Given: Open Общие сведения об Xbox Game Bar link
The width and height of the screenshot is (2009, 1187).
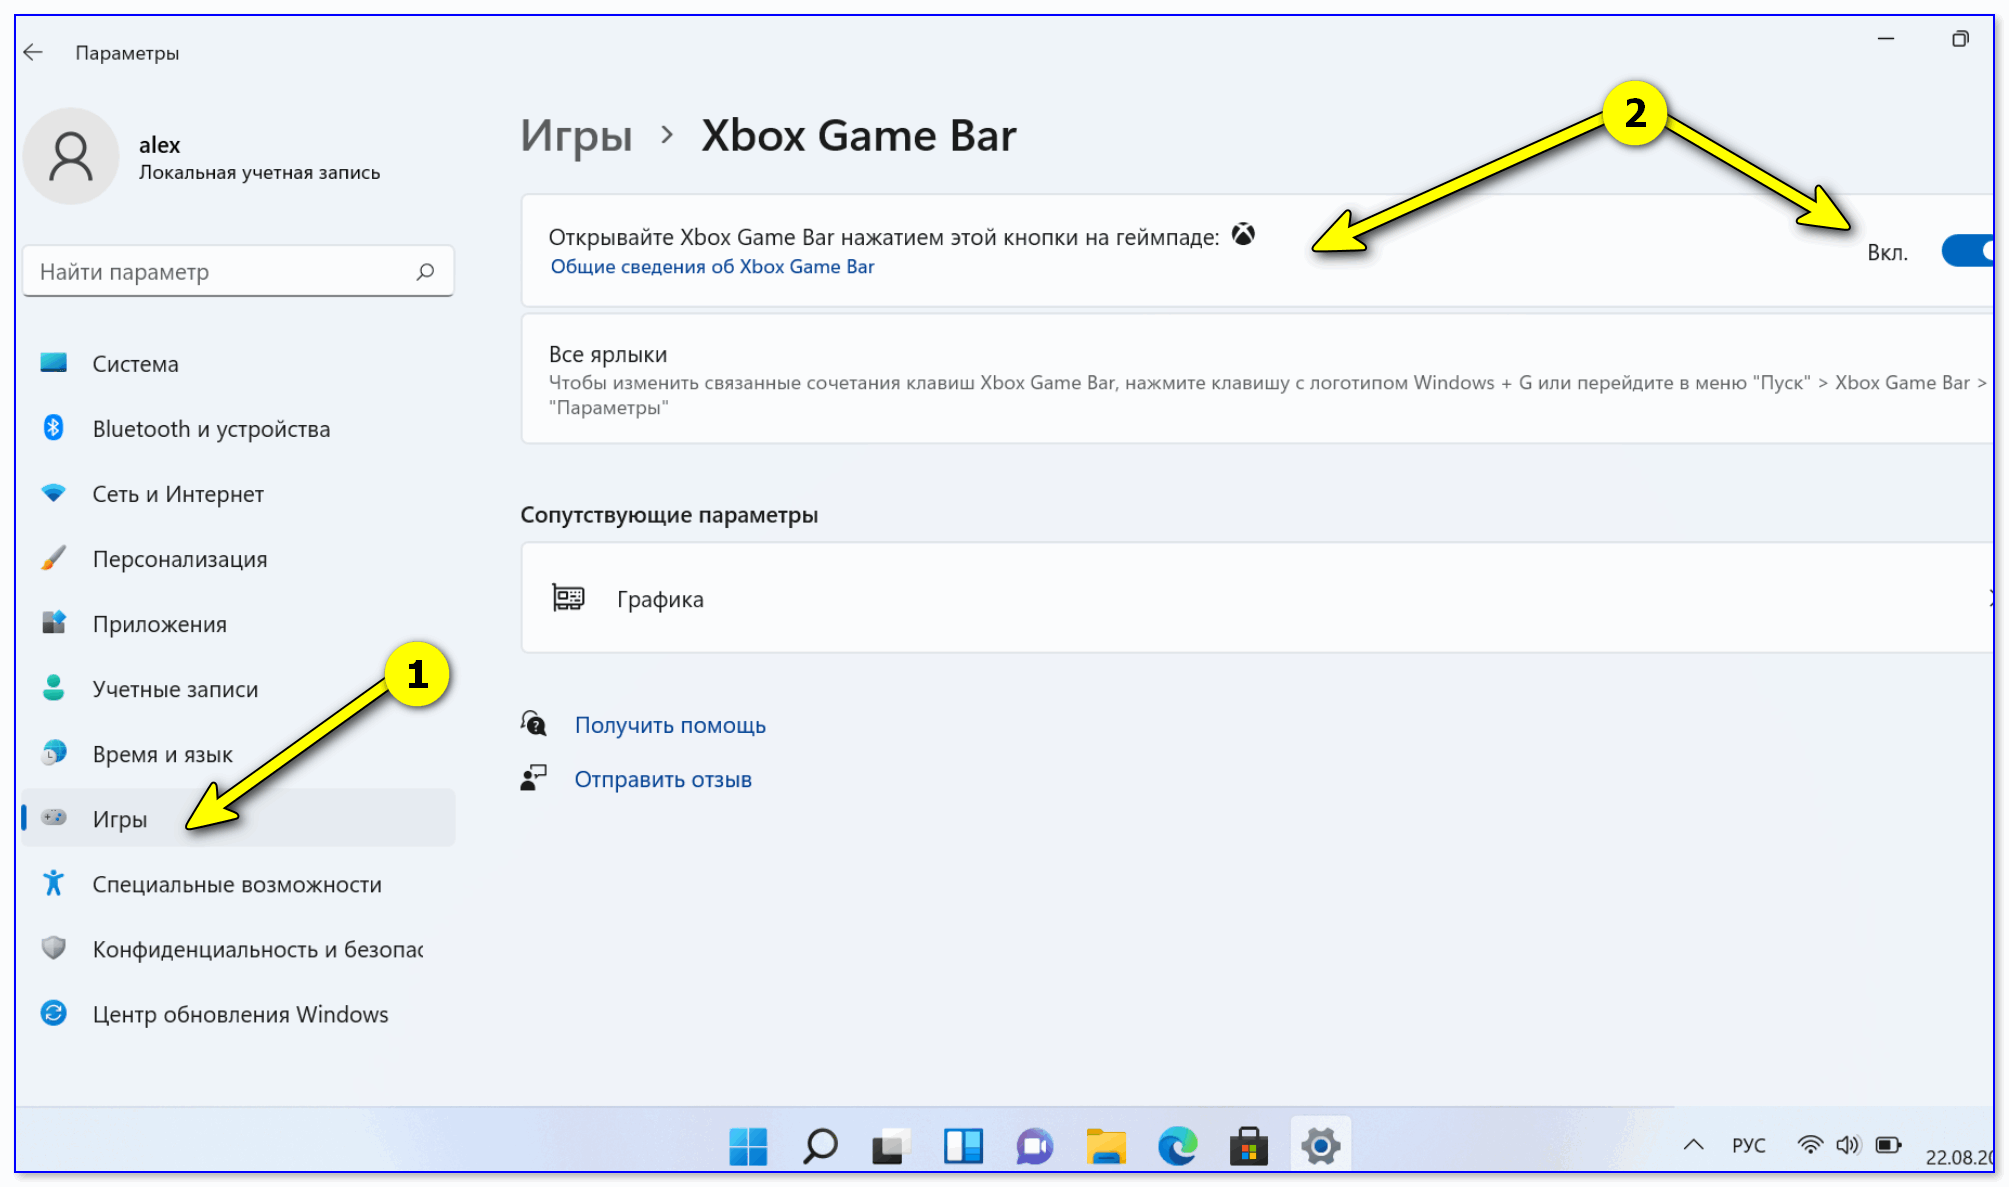Looking at the screenshot, I should pos(712,267).
